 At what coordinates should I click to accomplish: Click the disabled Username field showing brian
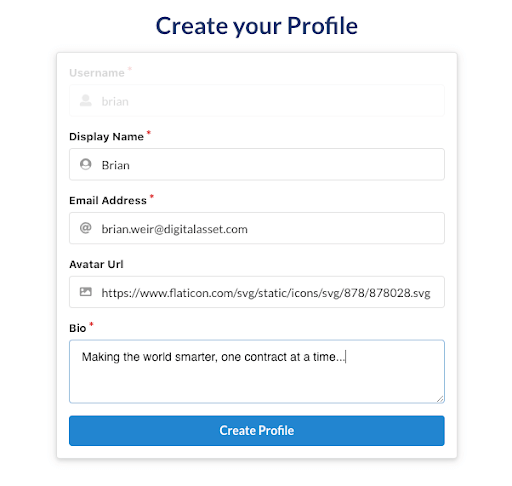point(257,101)
